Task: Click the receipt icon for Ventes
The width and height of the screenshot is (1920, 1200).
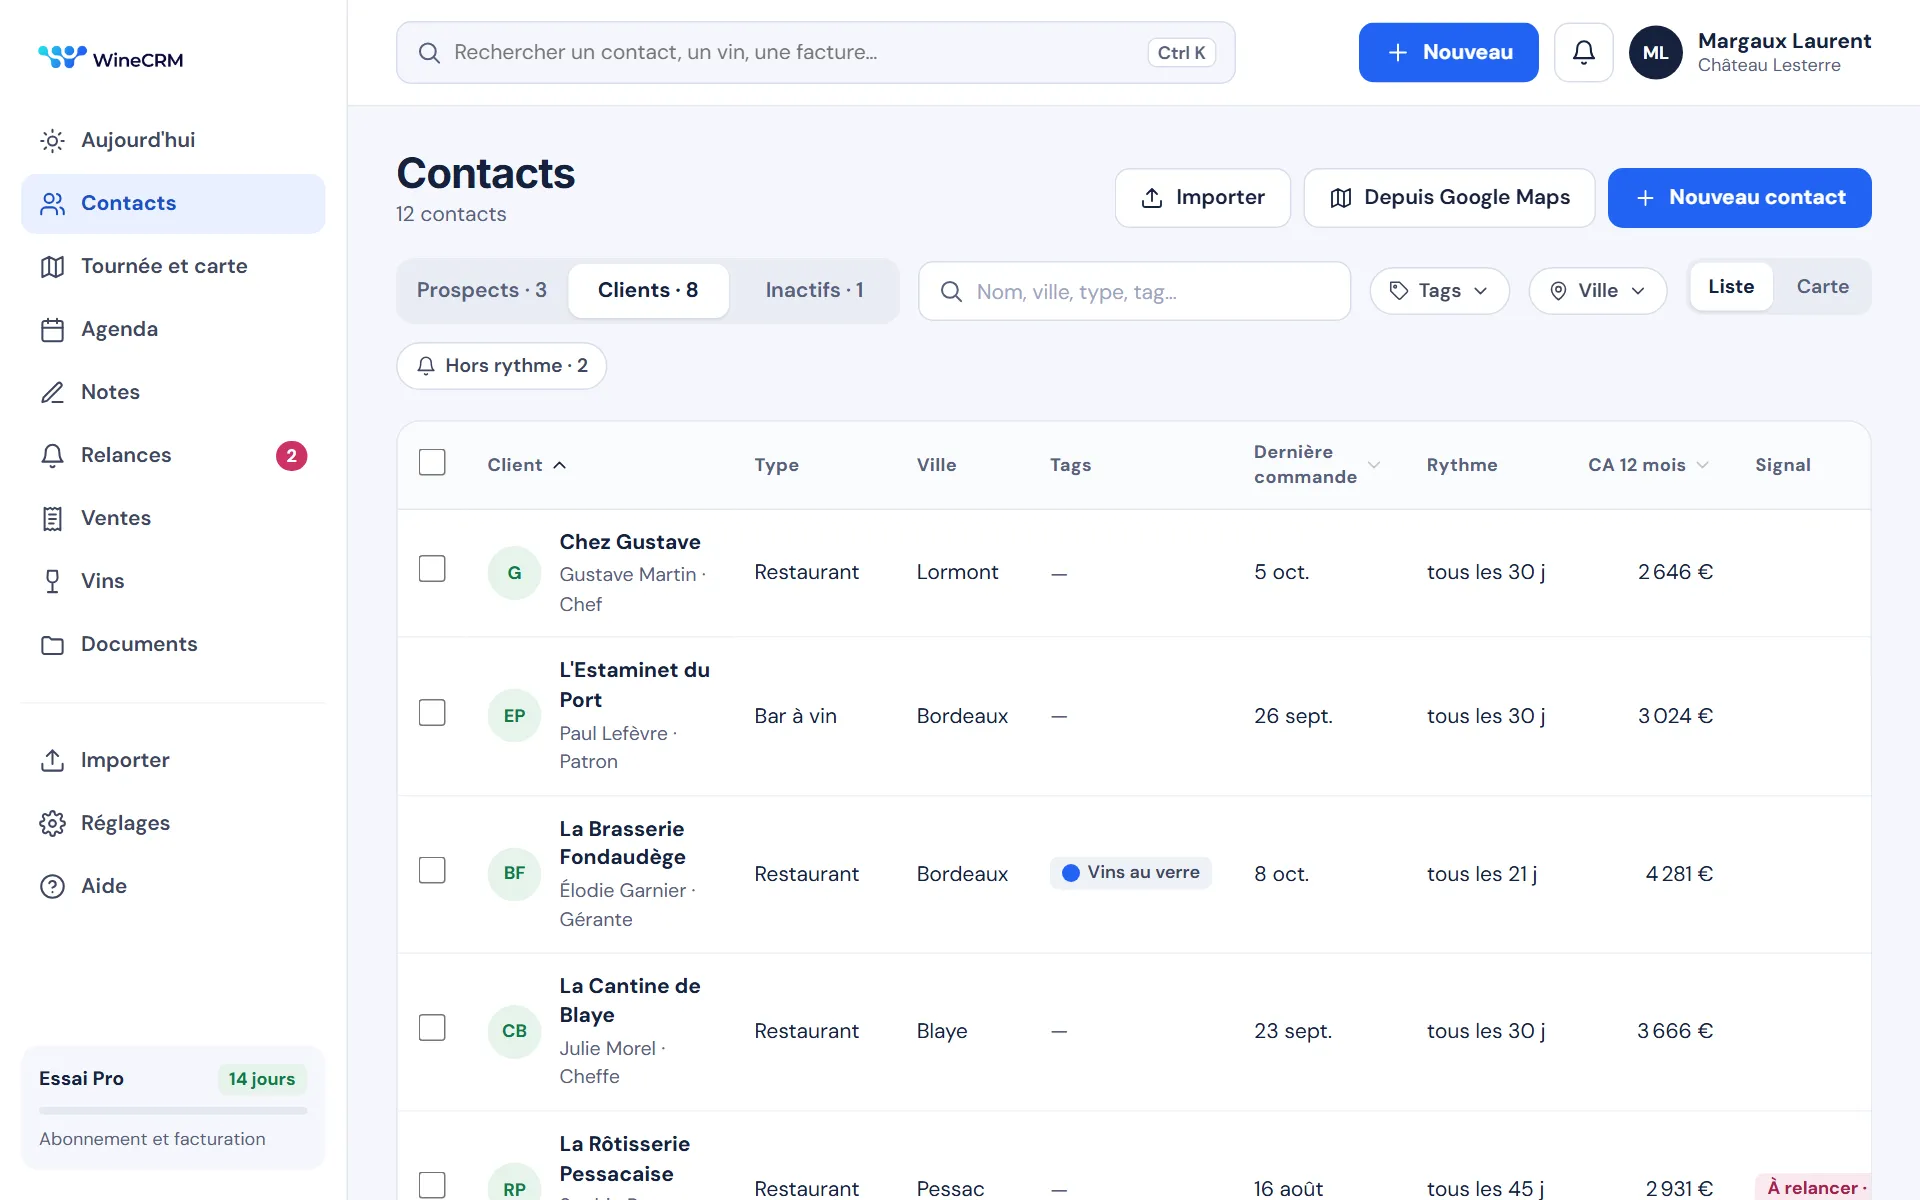Action: pos(52,519)
